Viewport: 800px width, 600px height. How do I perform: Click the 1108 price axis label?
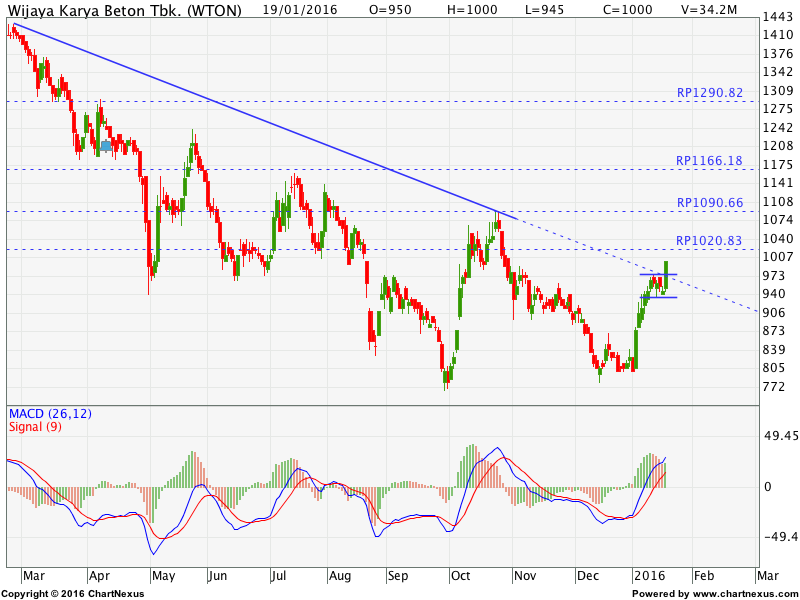778,201
